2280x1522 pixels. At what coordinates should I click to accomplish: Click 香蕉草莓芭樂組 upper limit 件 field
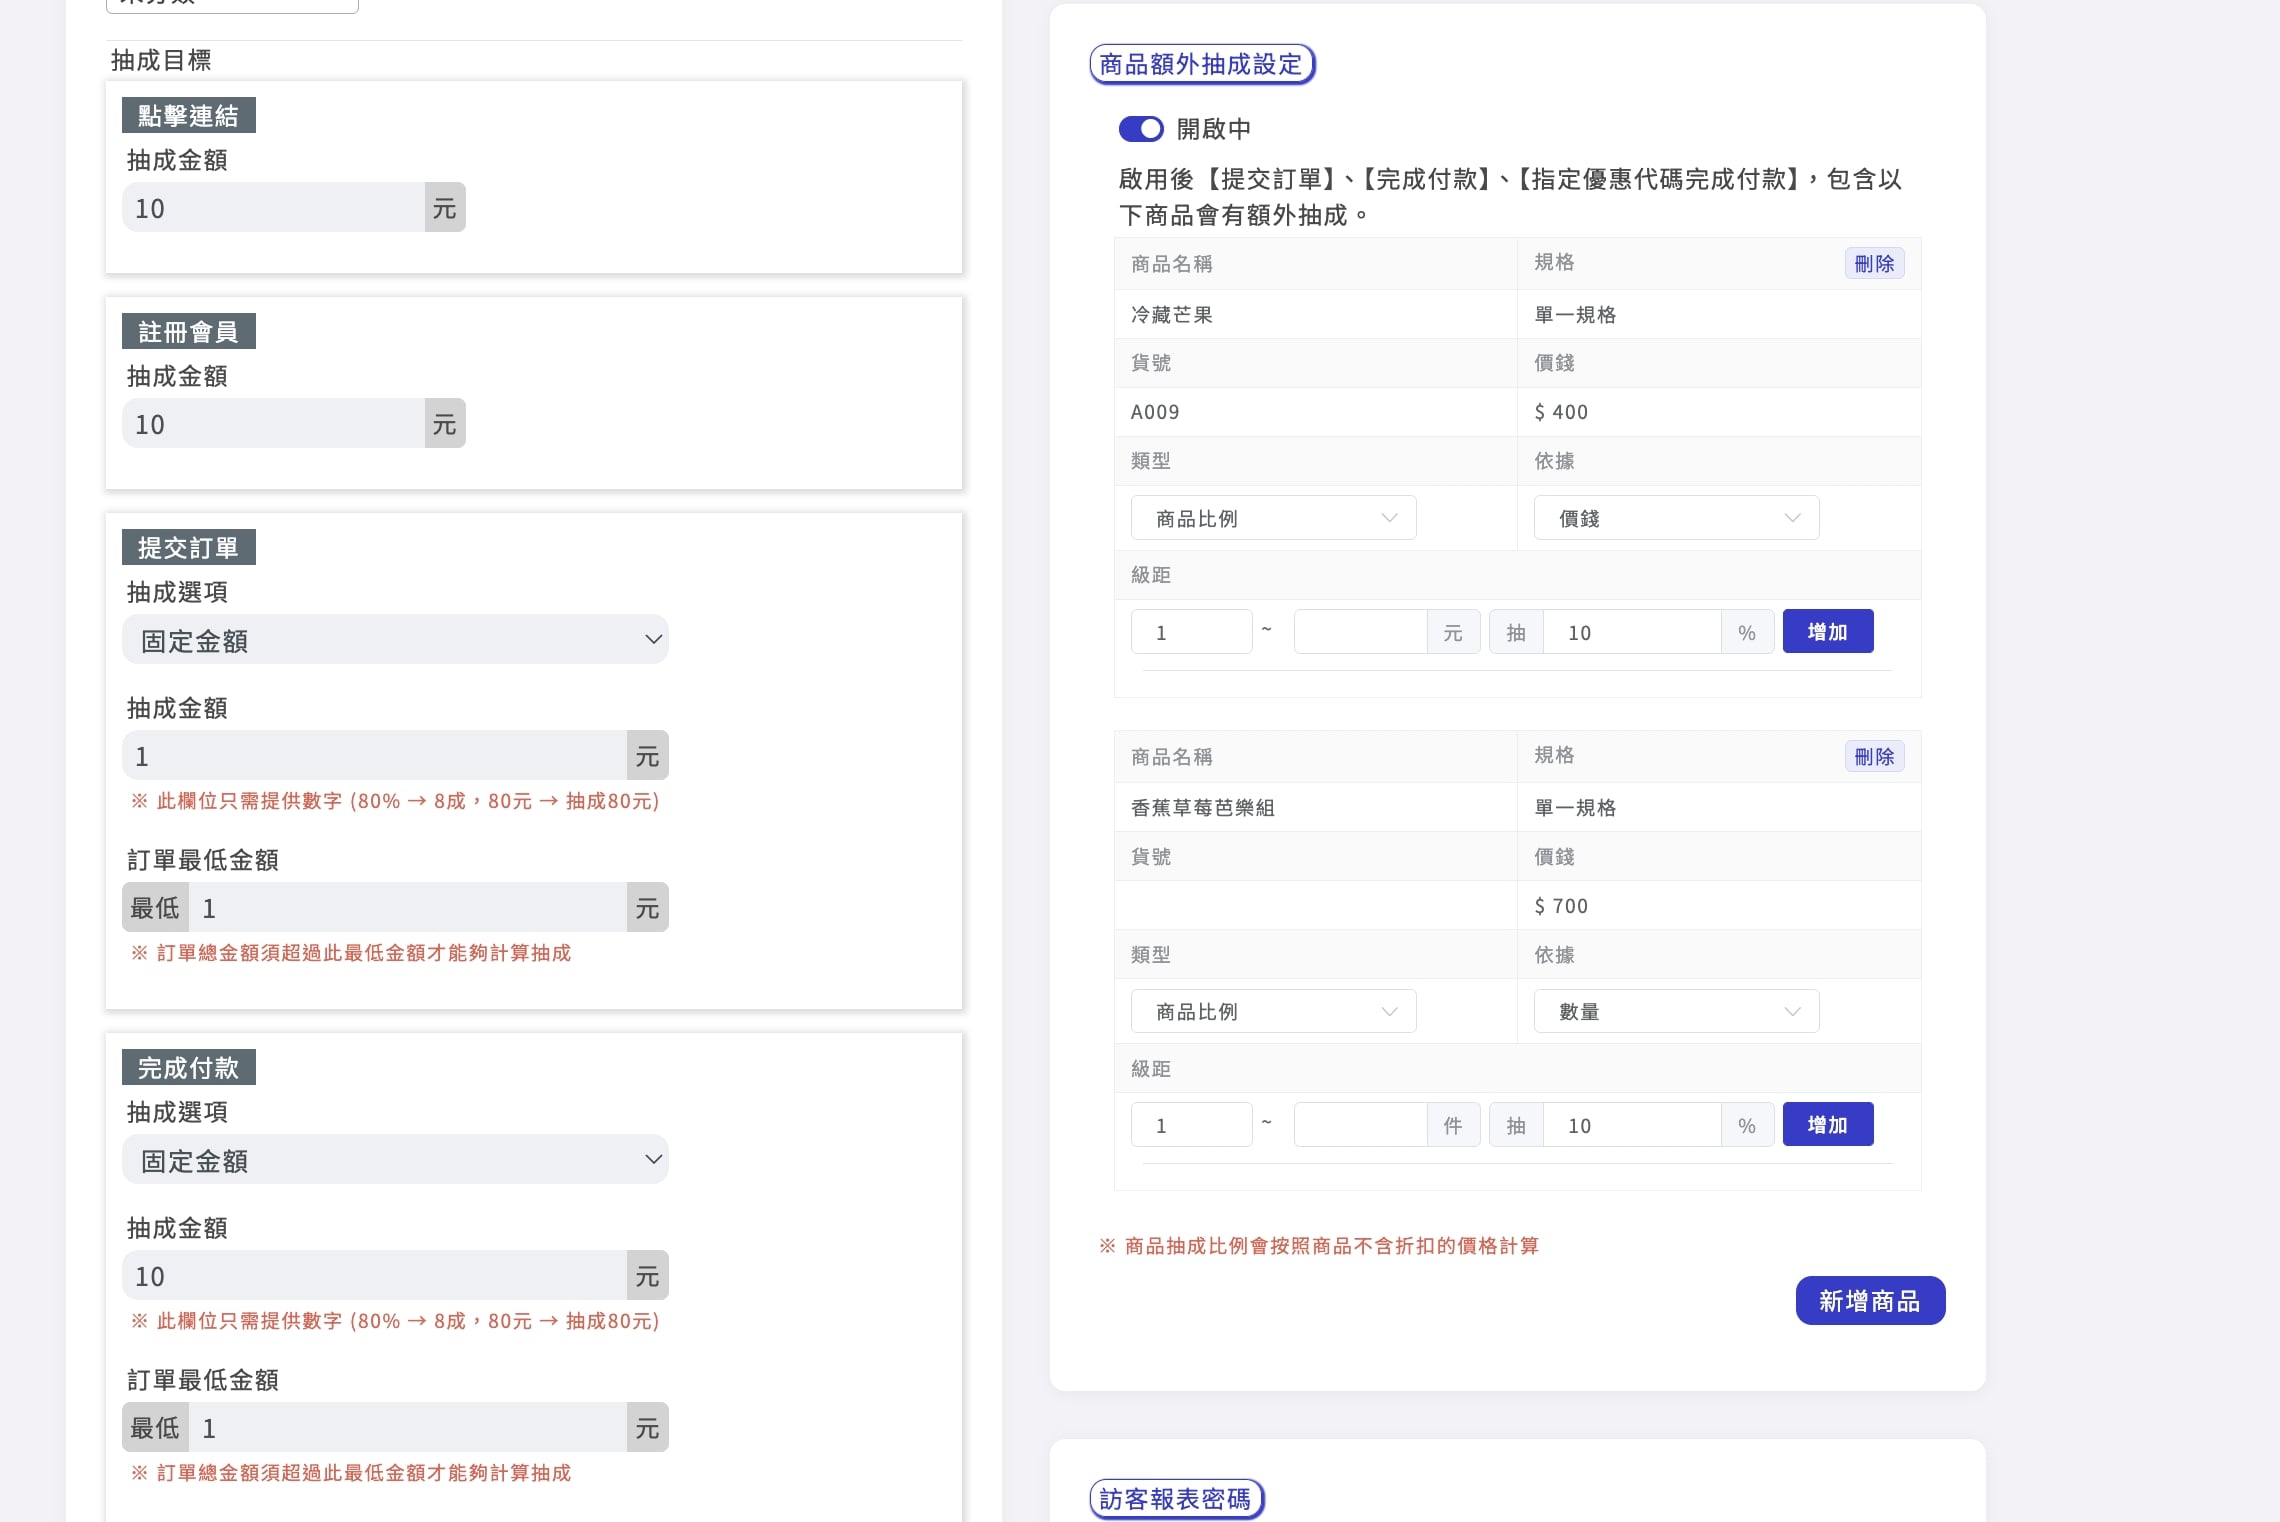point(1360,1125)
